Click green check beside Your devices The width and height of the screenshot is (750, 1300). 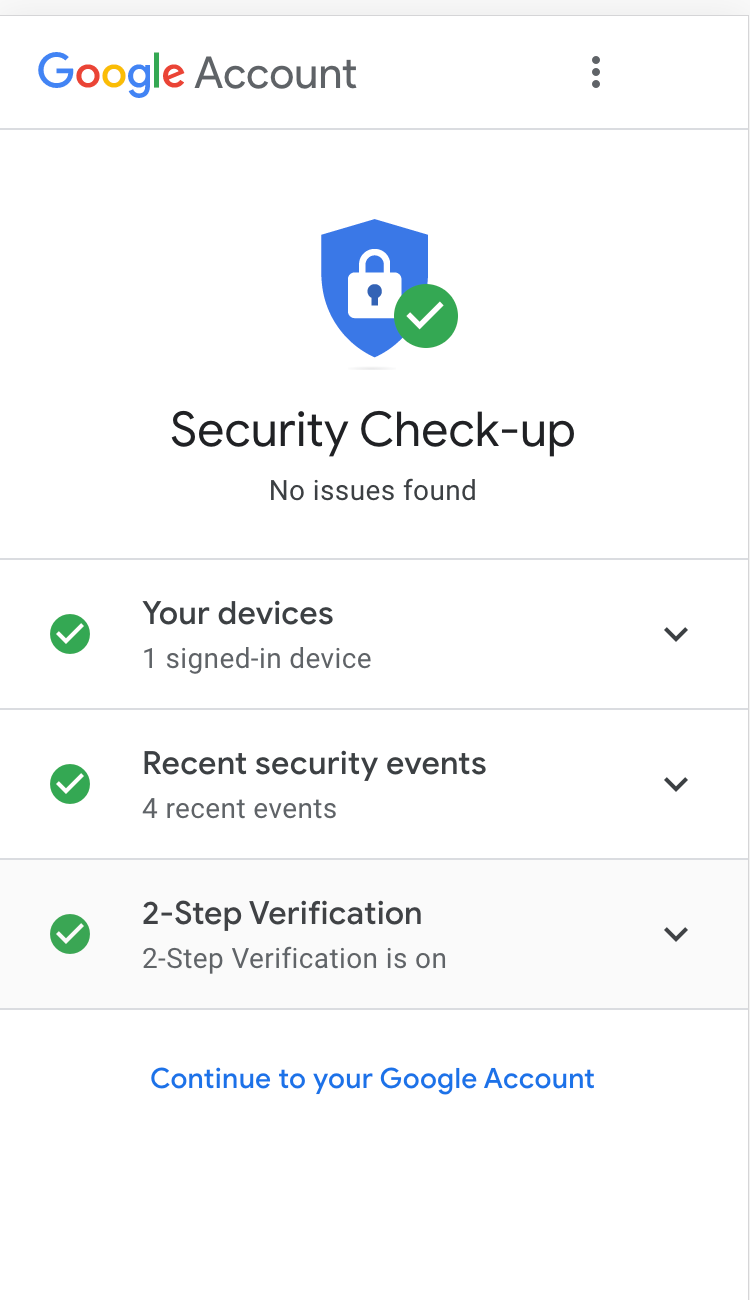(x=70, y=634)
